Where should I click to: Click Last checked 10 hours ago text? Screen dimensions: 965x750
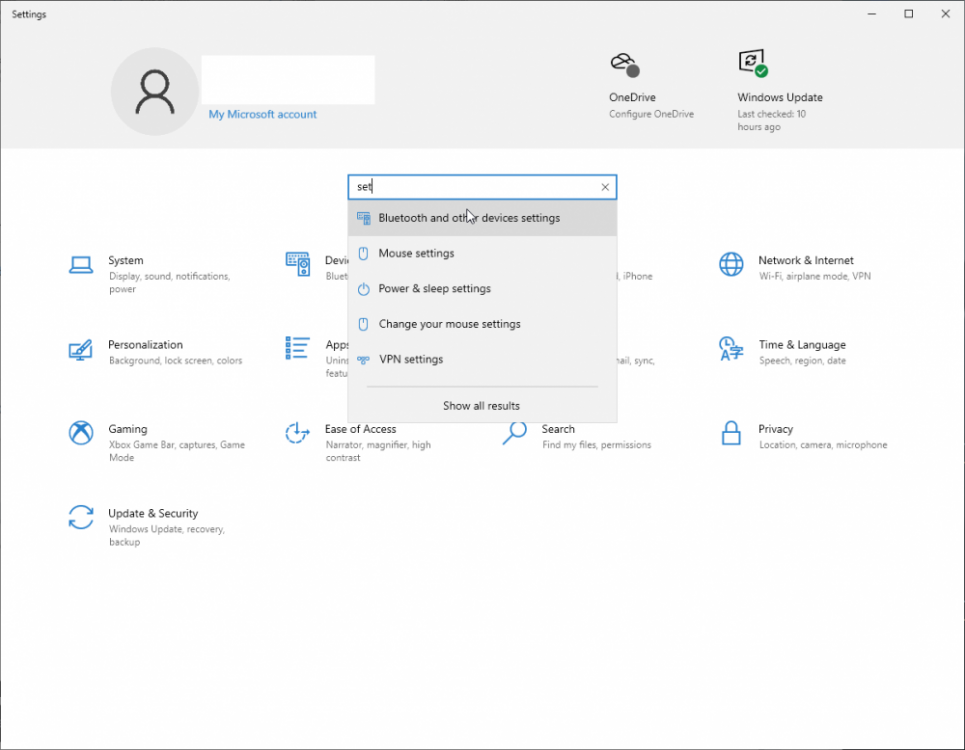coord(772,121)
